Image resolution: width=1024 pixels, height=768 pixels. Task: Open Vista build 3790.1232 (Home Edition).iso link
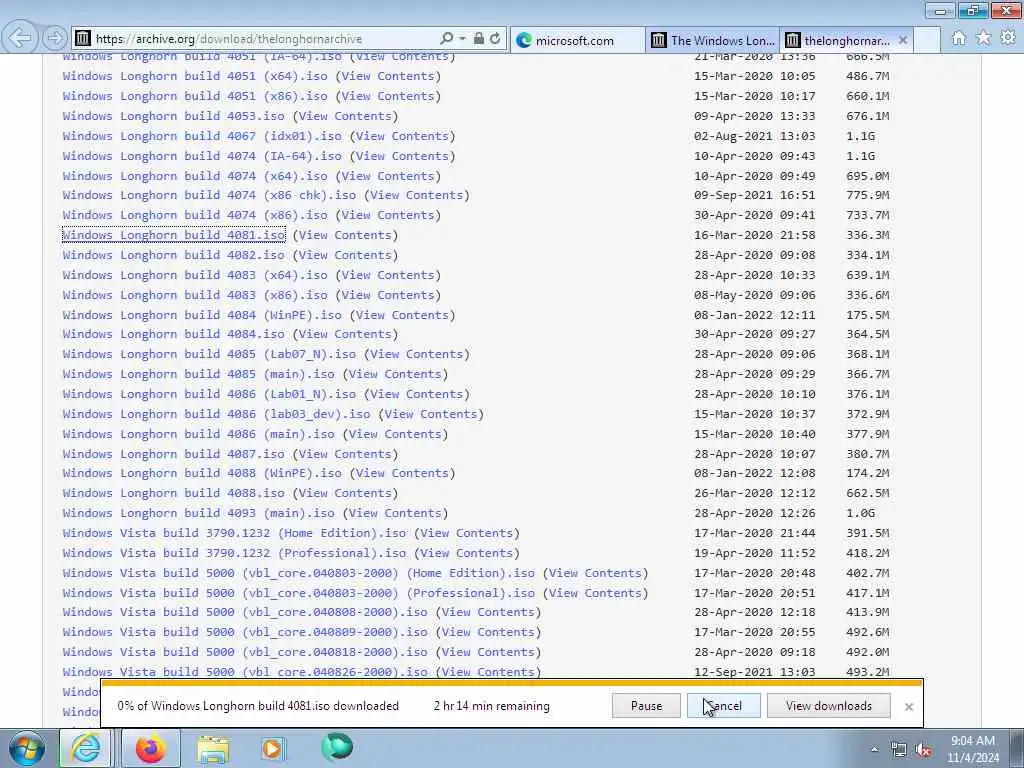click(x=234, y=534)
